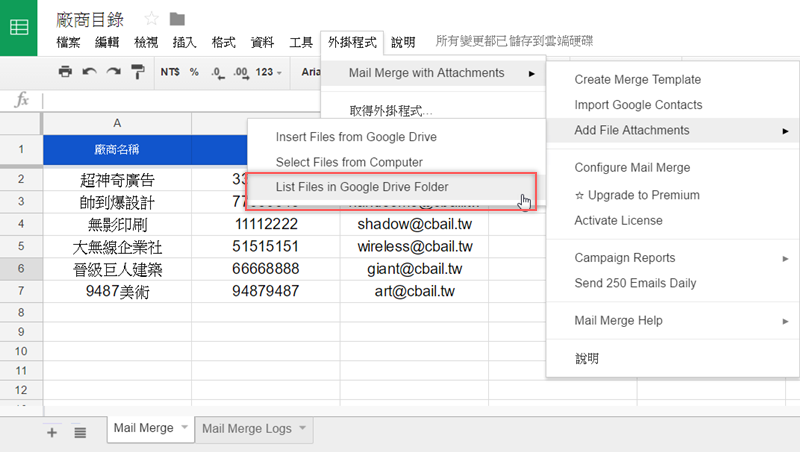Click the print icon in the toolbar
This screenshot has width=800, height=452.
65,72
